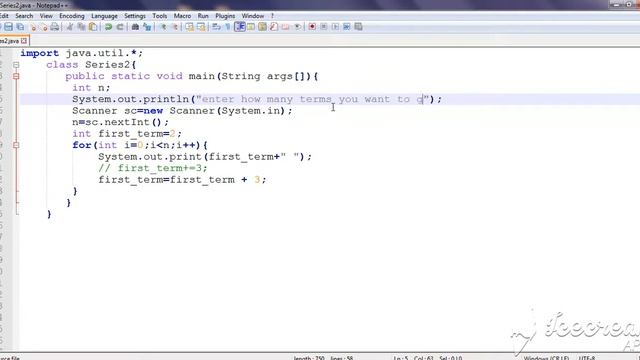
Task: Open the Search menu
Action: click(x=24, y=16)
